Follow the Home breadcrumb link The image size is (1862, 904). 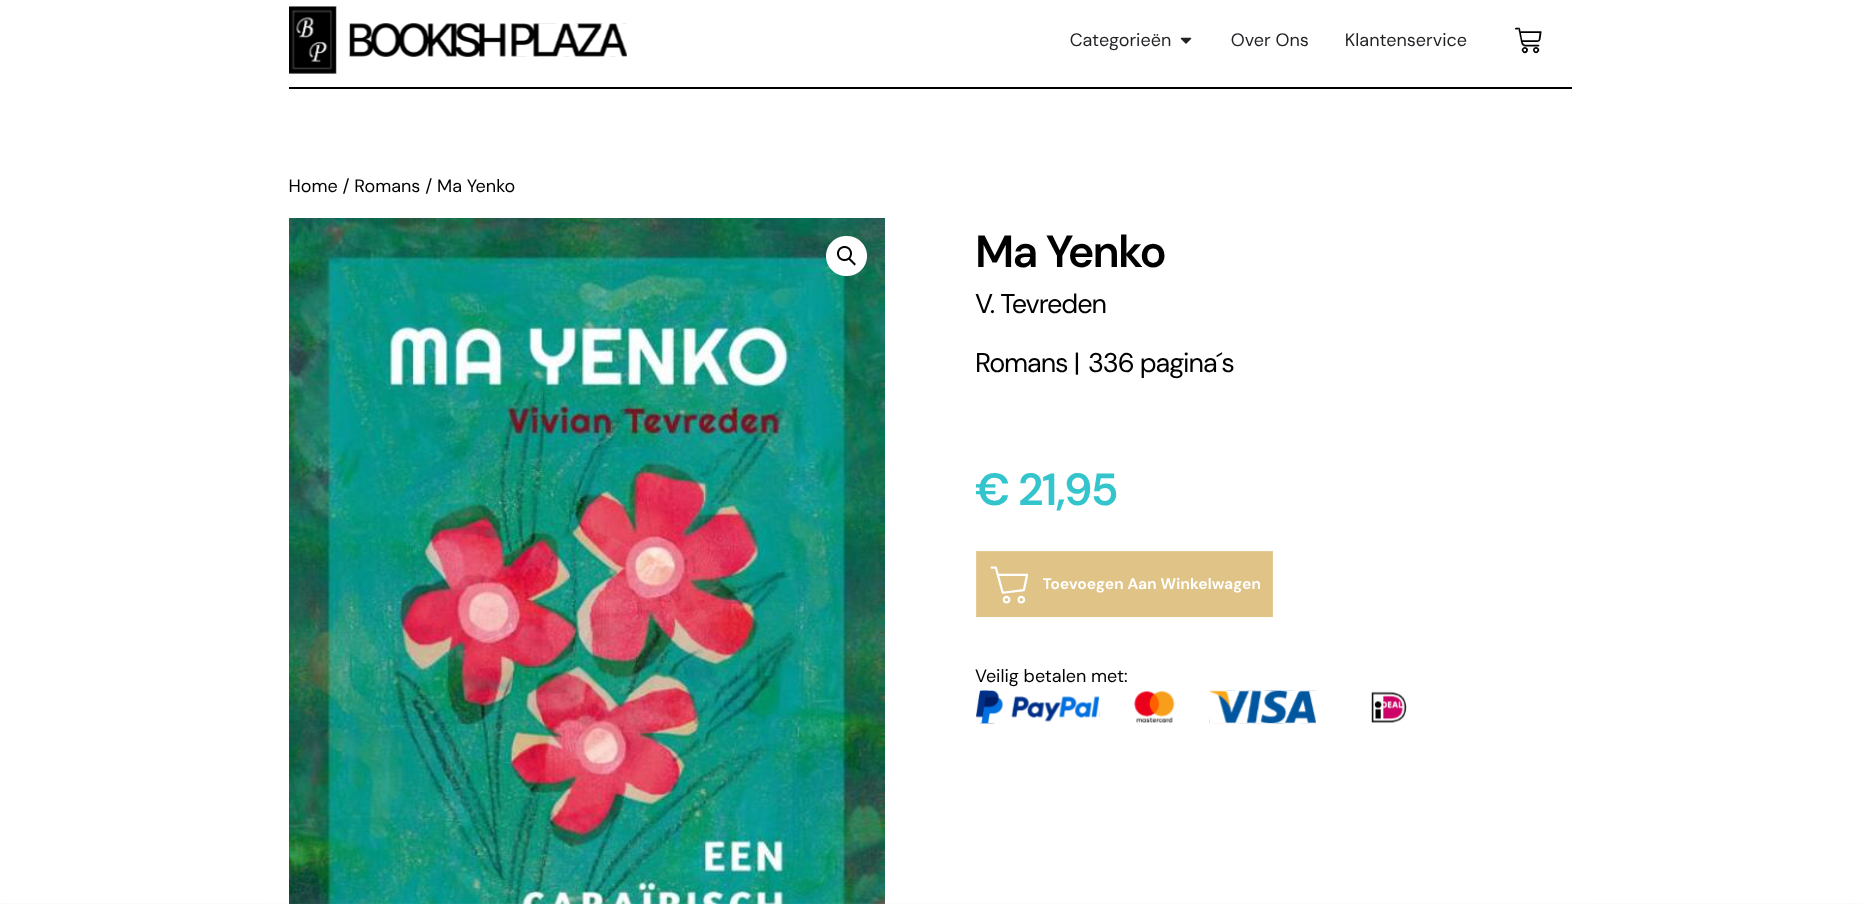pyautogui.click(x=313, y=186)
